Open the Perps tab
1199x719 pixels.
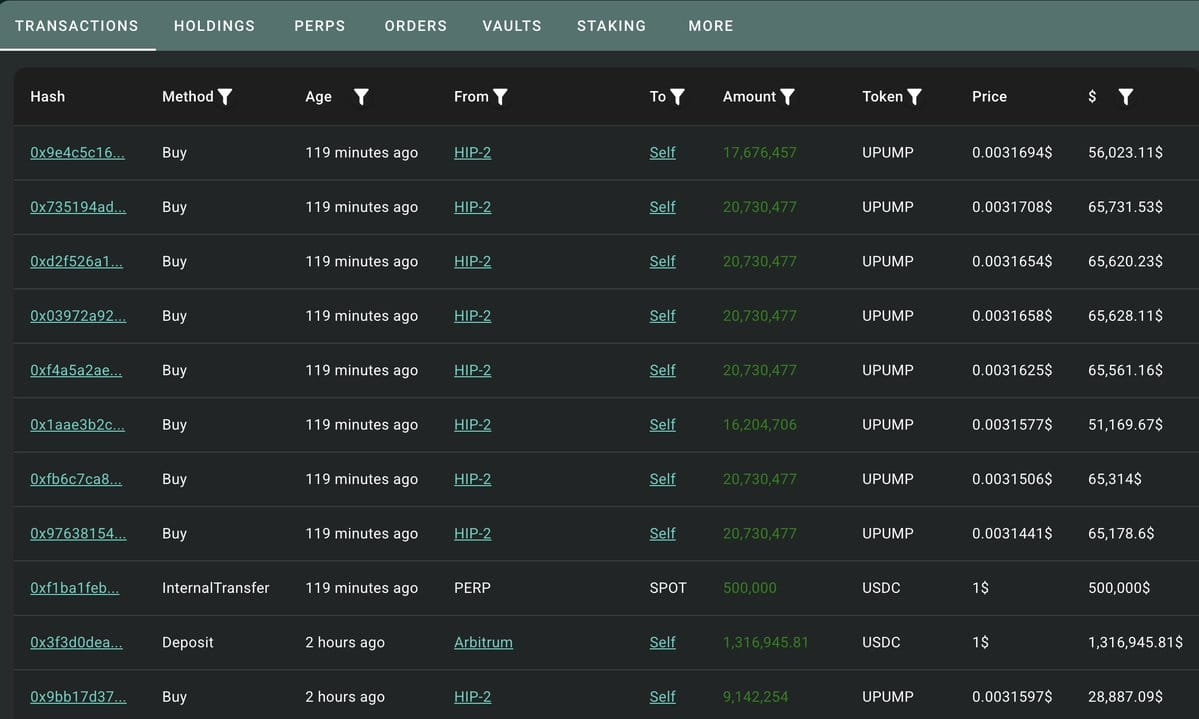point(320,26)
